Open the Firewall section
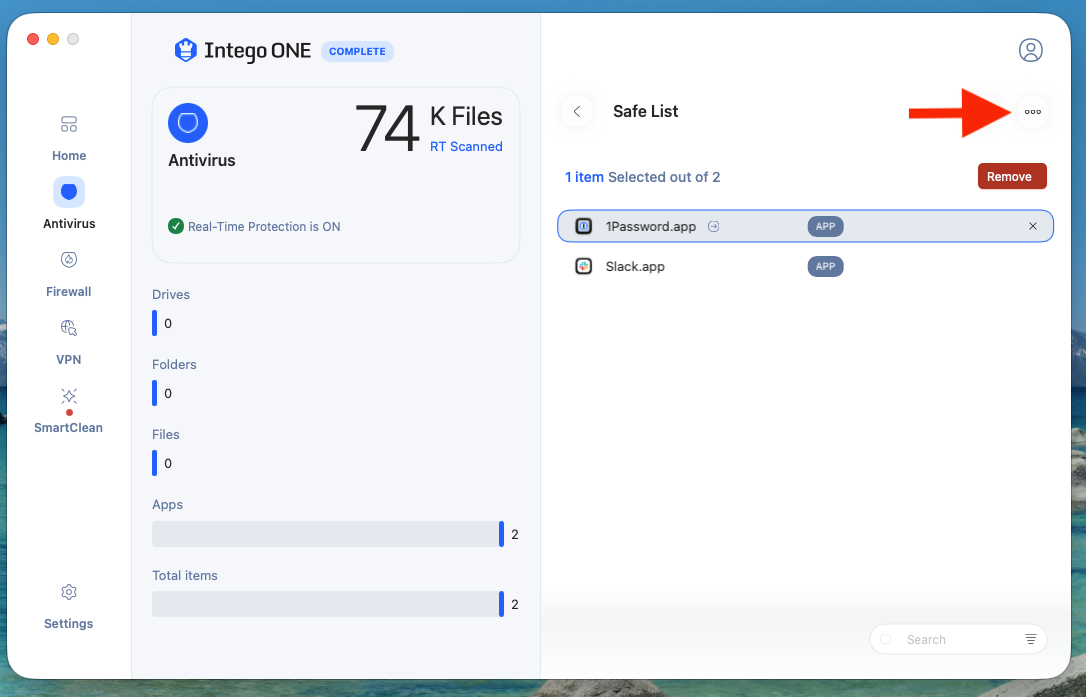This screenshot has width=1086, height=697. (69, 274)
